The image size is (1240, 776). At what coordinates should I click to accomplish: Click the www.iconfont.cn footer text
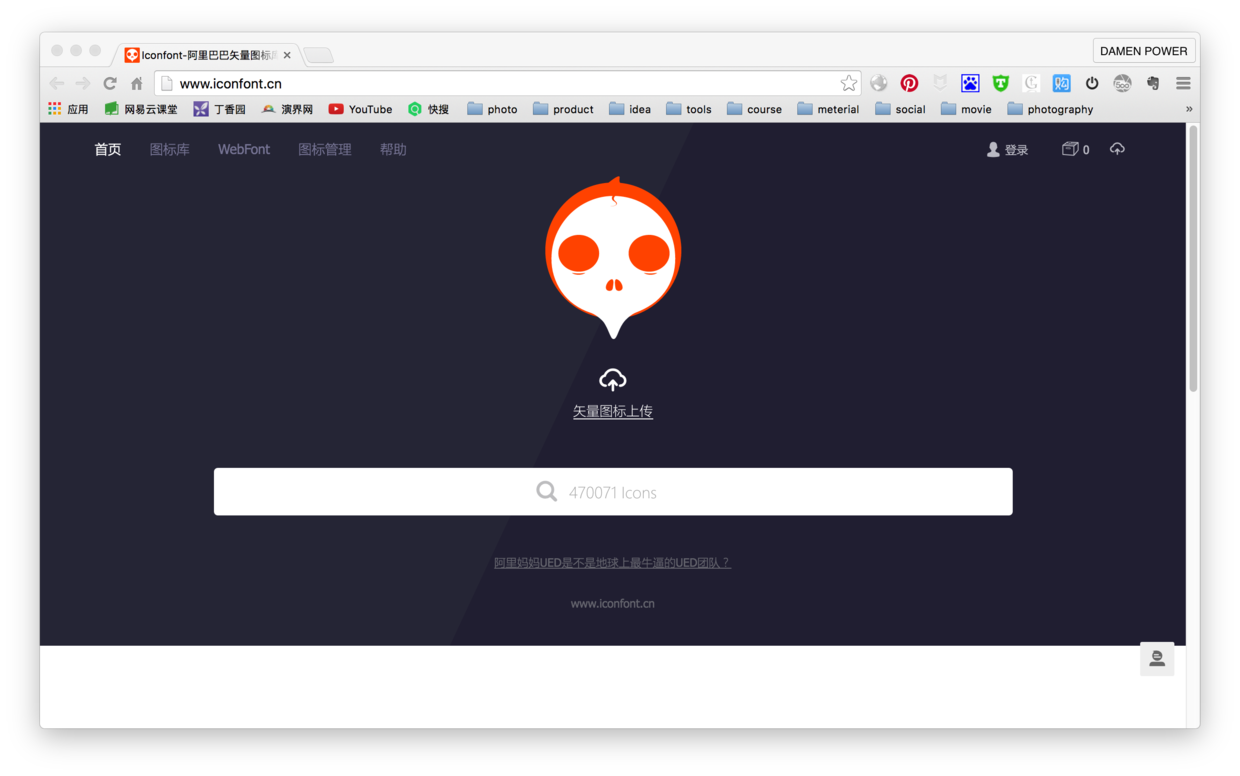(x=612, y=604)
